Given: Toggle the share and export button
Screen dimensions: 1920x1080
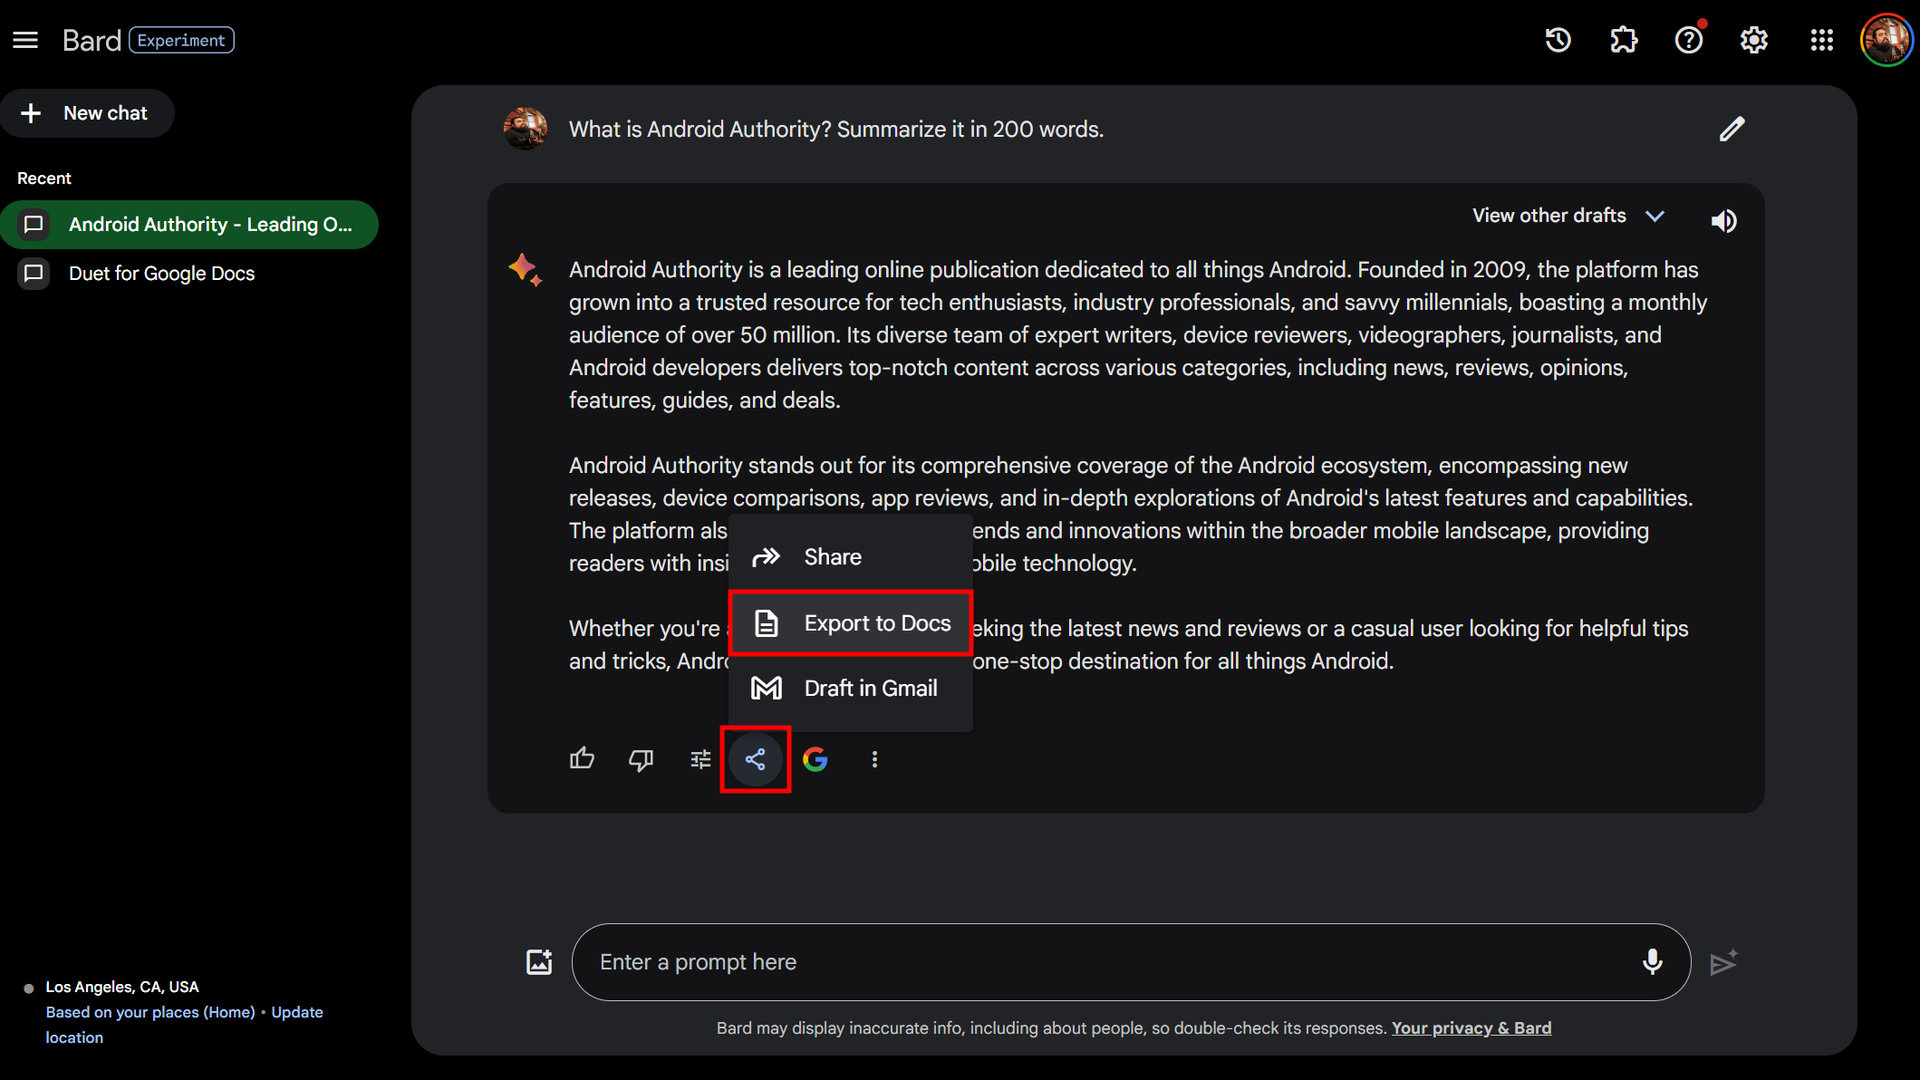Looking at the screenshot, I should [x=755, y=760].
